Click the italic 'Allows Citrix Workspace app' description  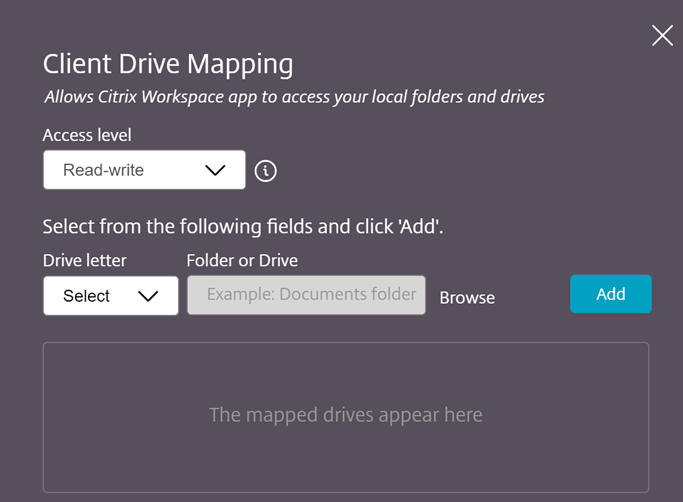click(294, 97)
